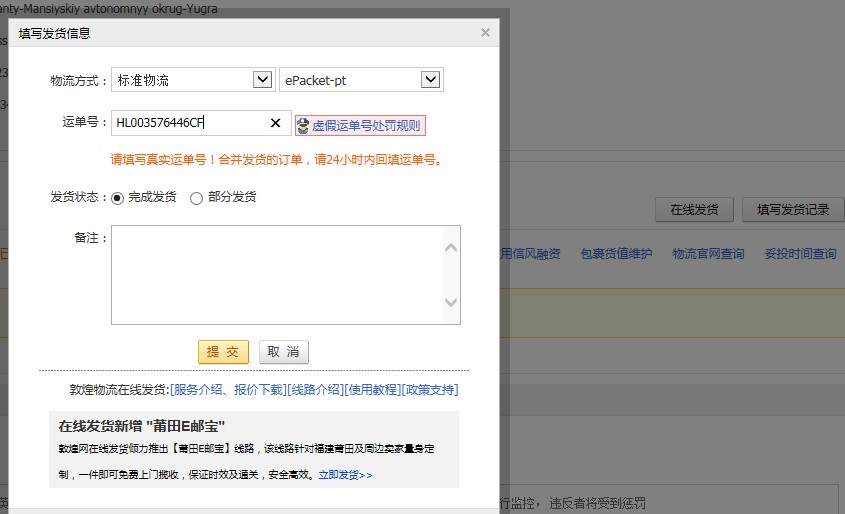The width and height of the screenshot is (845, 514).
Task: Clear the tracking number with X icon
Action: point(276,123)
